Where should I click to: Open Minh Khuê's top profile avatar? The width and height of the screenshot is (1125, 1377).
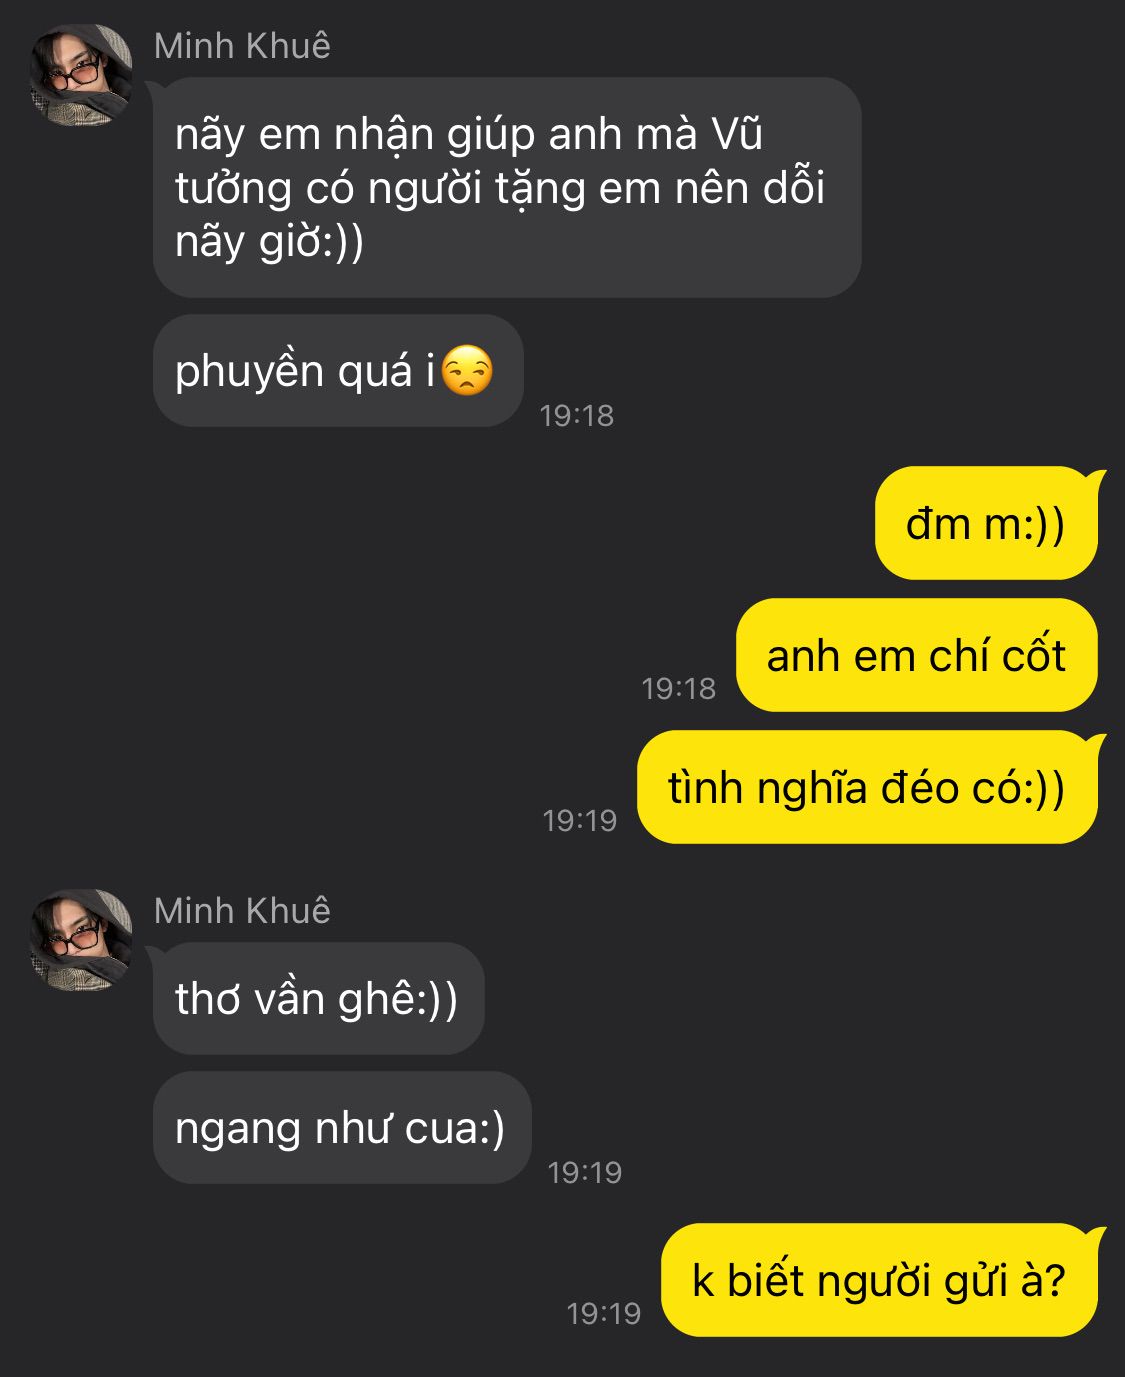pyautogui.click(x=81, y=75)
